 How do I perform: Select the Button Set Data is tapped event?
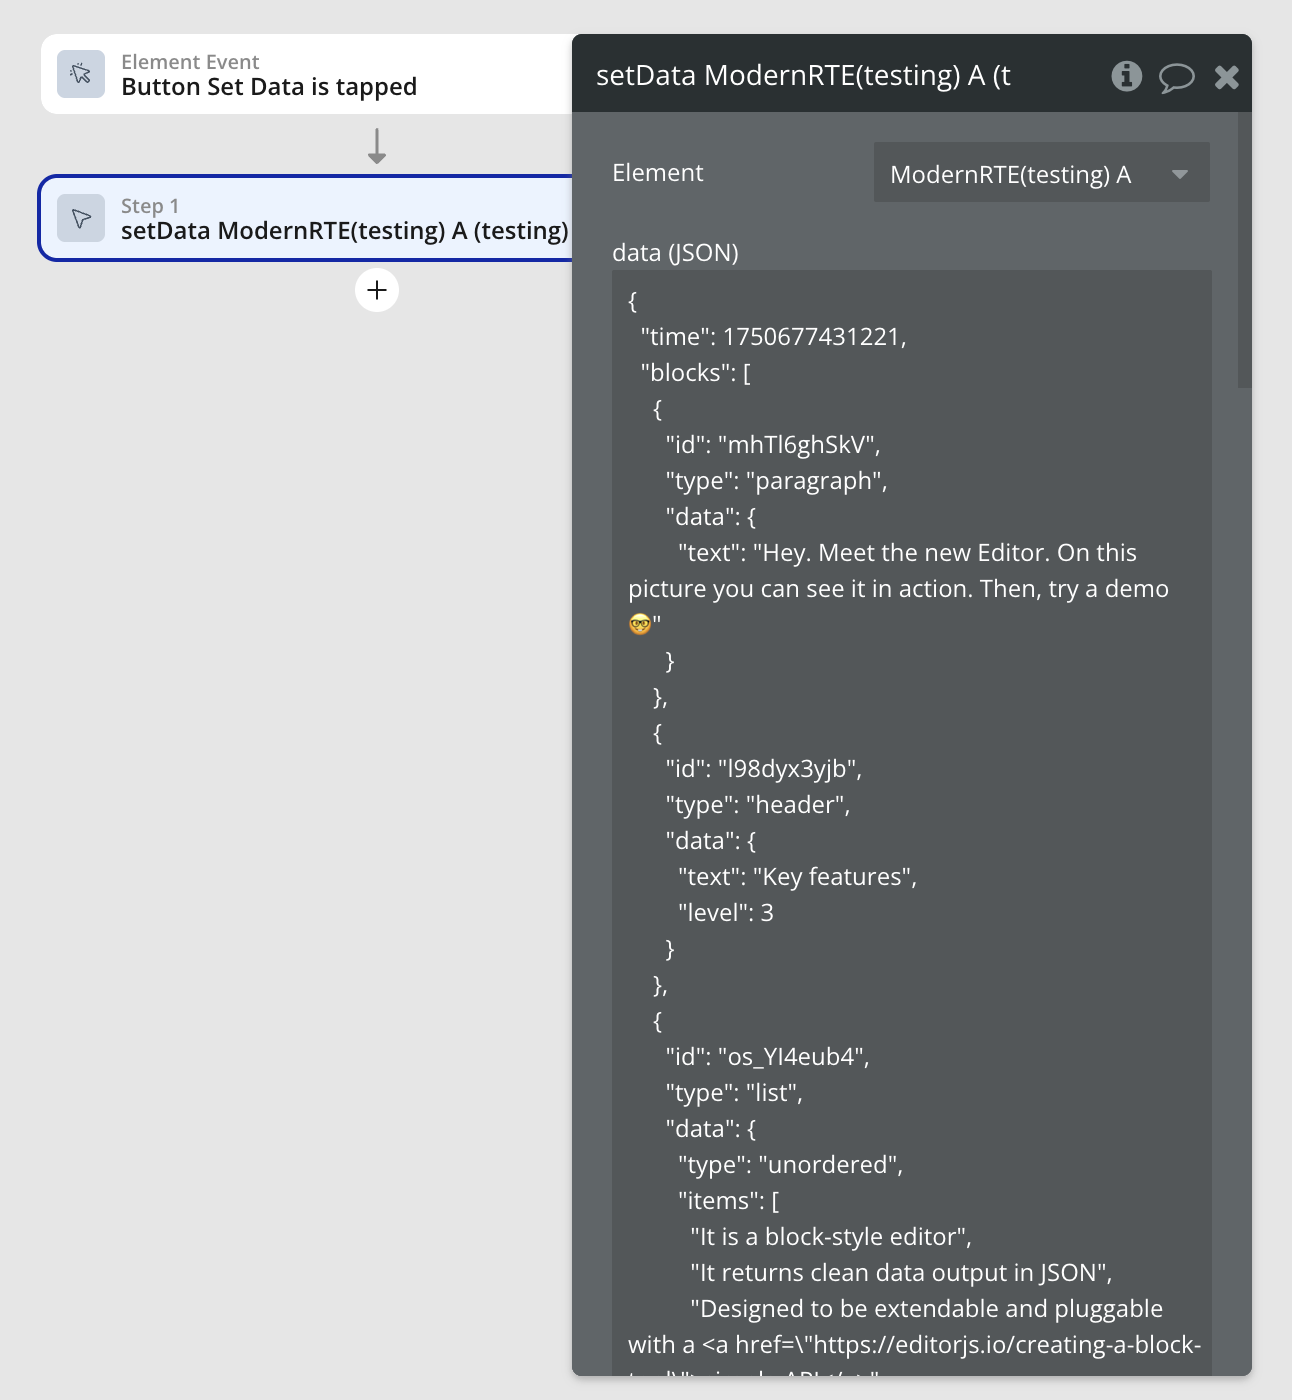(300, 75)
